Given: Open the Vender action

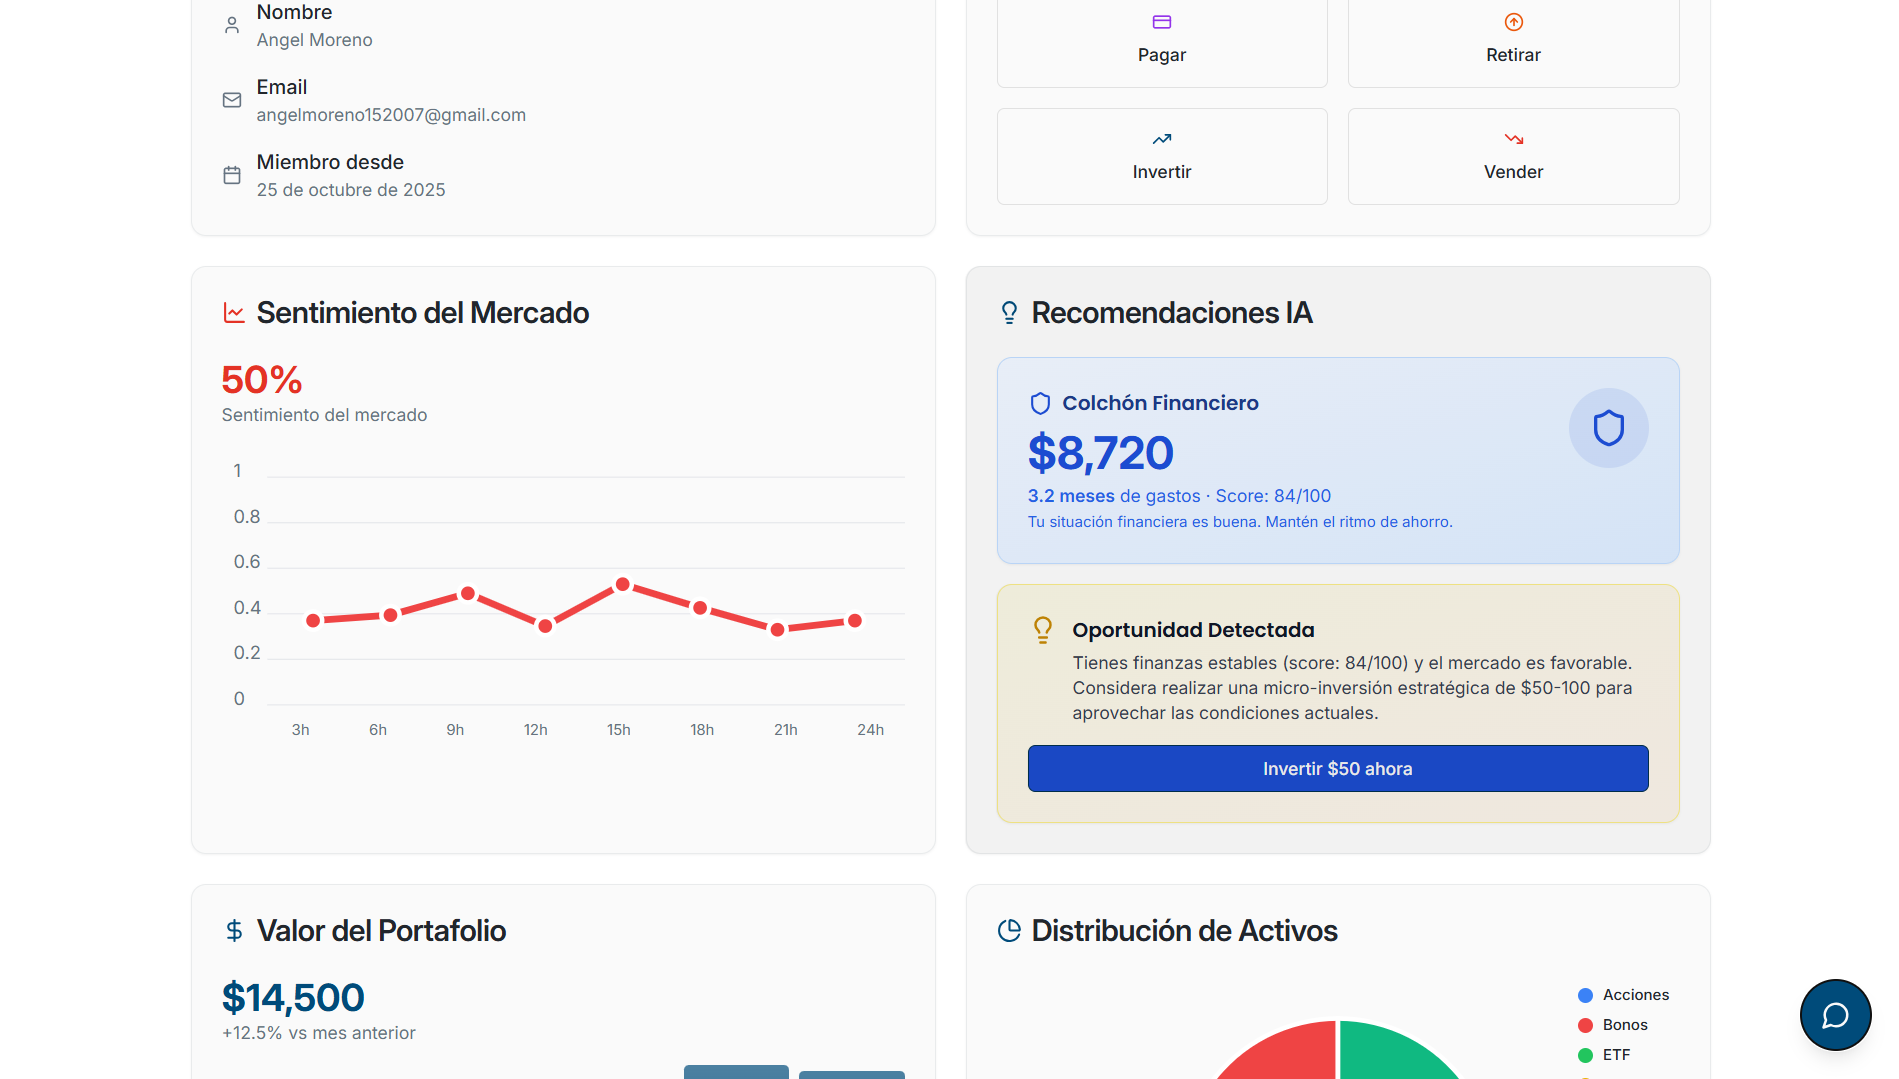Looking at the screenshot, I should pyautogui.click(x=1513, y=156).
